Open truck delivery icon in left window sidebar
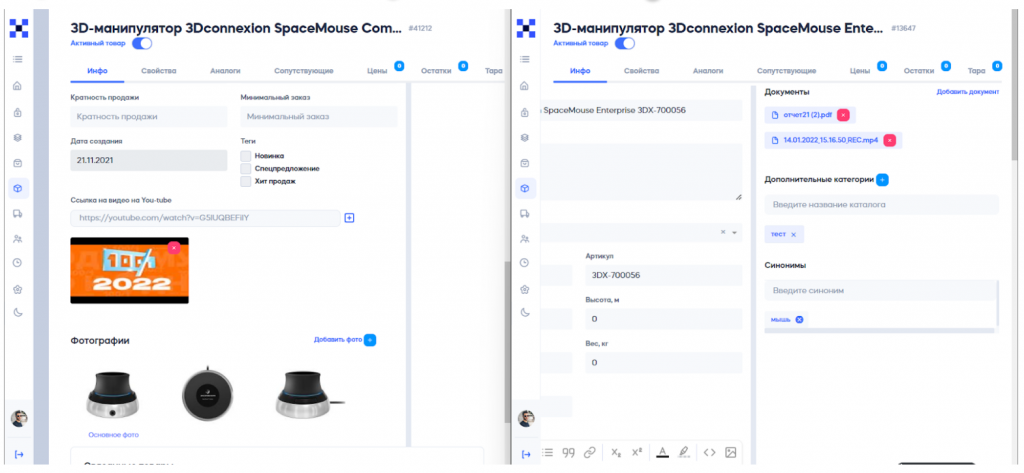The image size is (1024, 473). click(x=18, y=214)
